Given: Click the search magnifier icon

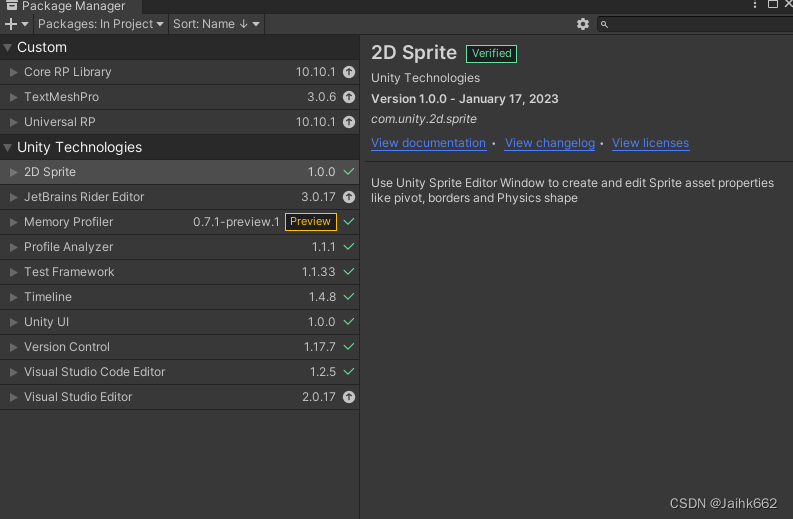Looking at the screenshot, I should [x=604, y=24].
